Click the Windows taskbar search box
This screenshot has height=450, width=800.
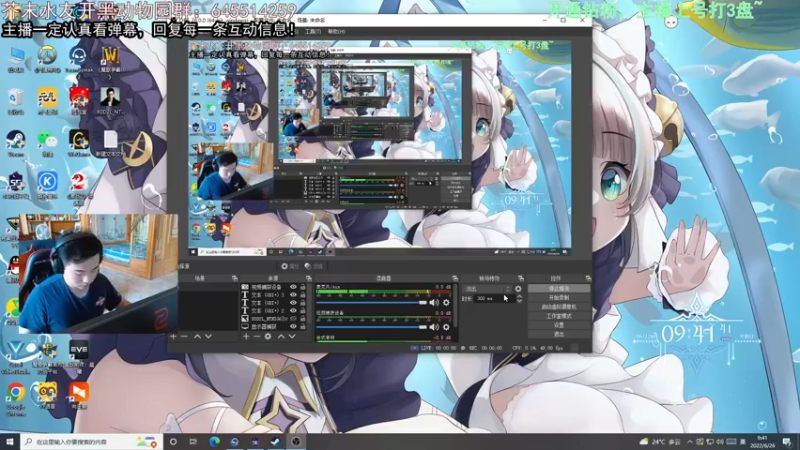coord(91,442)
